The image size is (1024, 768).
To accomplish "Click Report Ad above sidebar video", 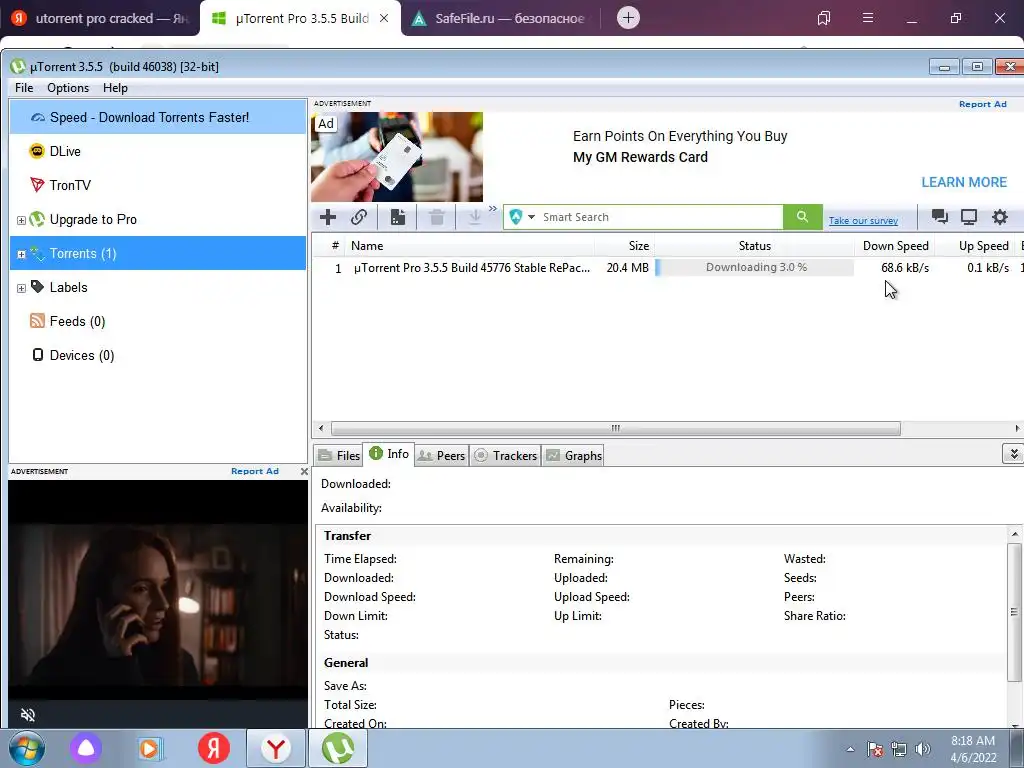I will pyautogui.click(x=255, y=471).
